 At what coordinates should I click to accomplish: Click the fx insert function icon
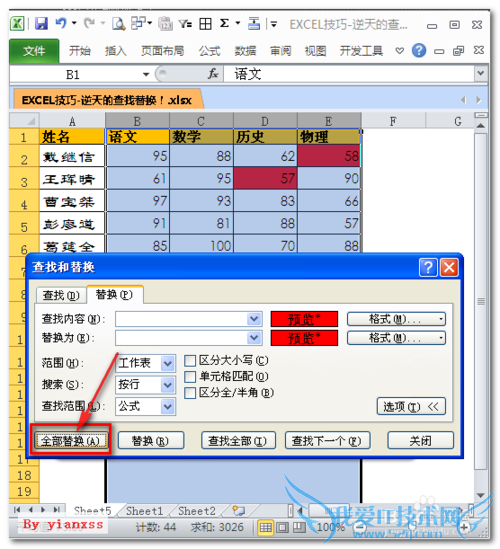[213, 74]
